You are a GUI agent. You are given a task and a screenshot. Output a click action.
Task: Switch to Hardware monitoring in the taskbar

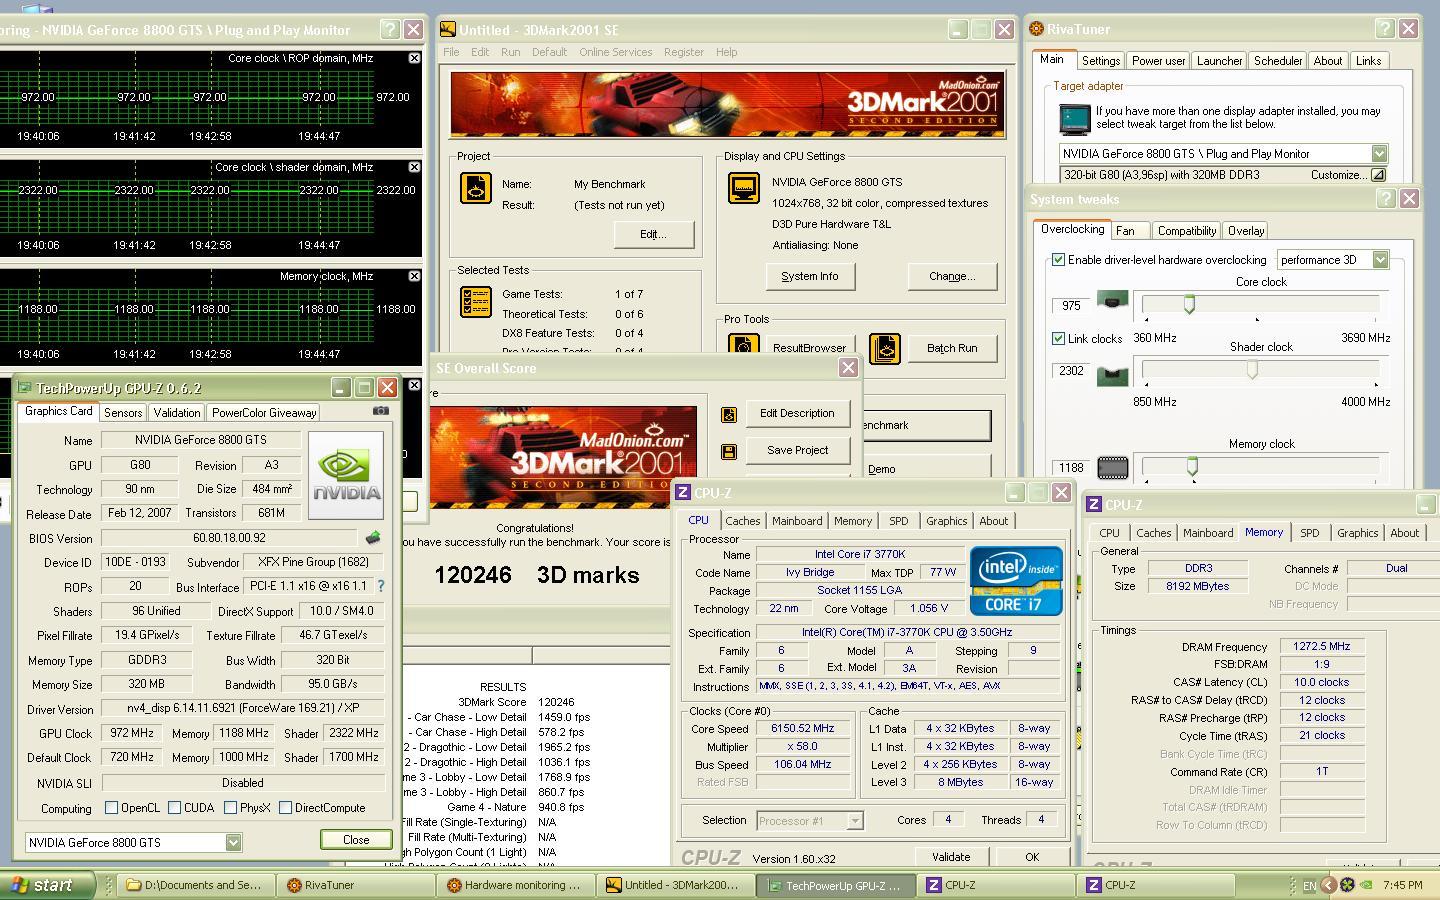(x=515, y=885)
